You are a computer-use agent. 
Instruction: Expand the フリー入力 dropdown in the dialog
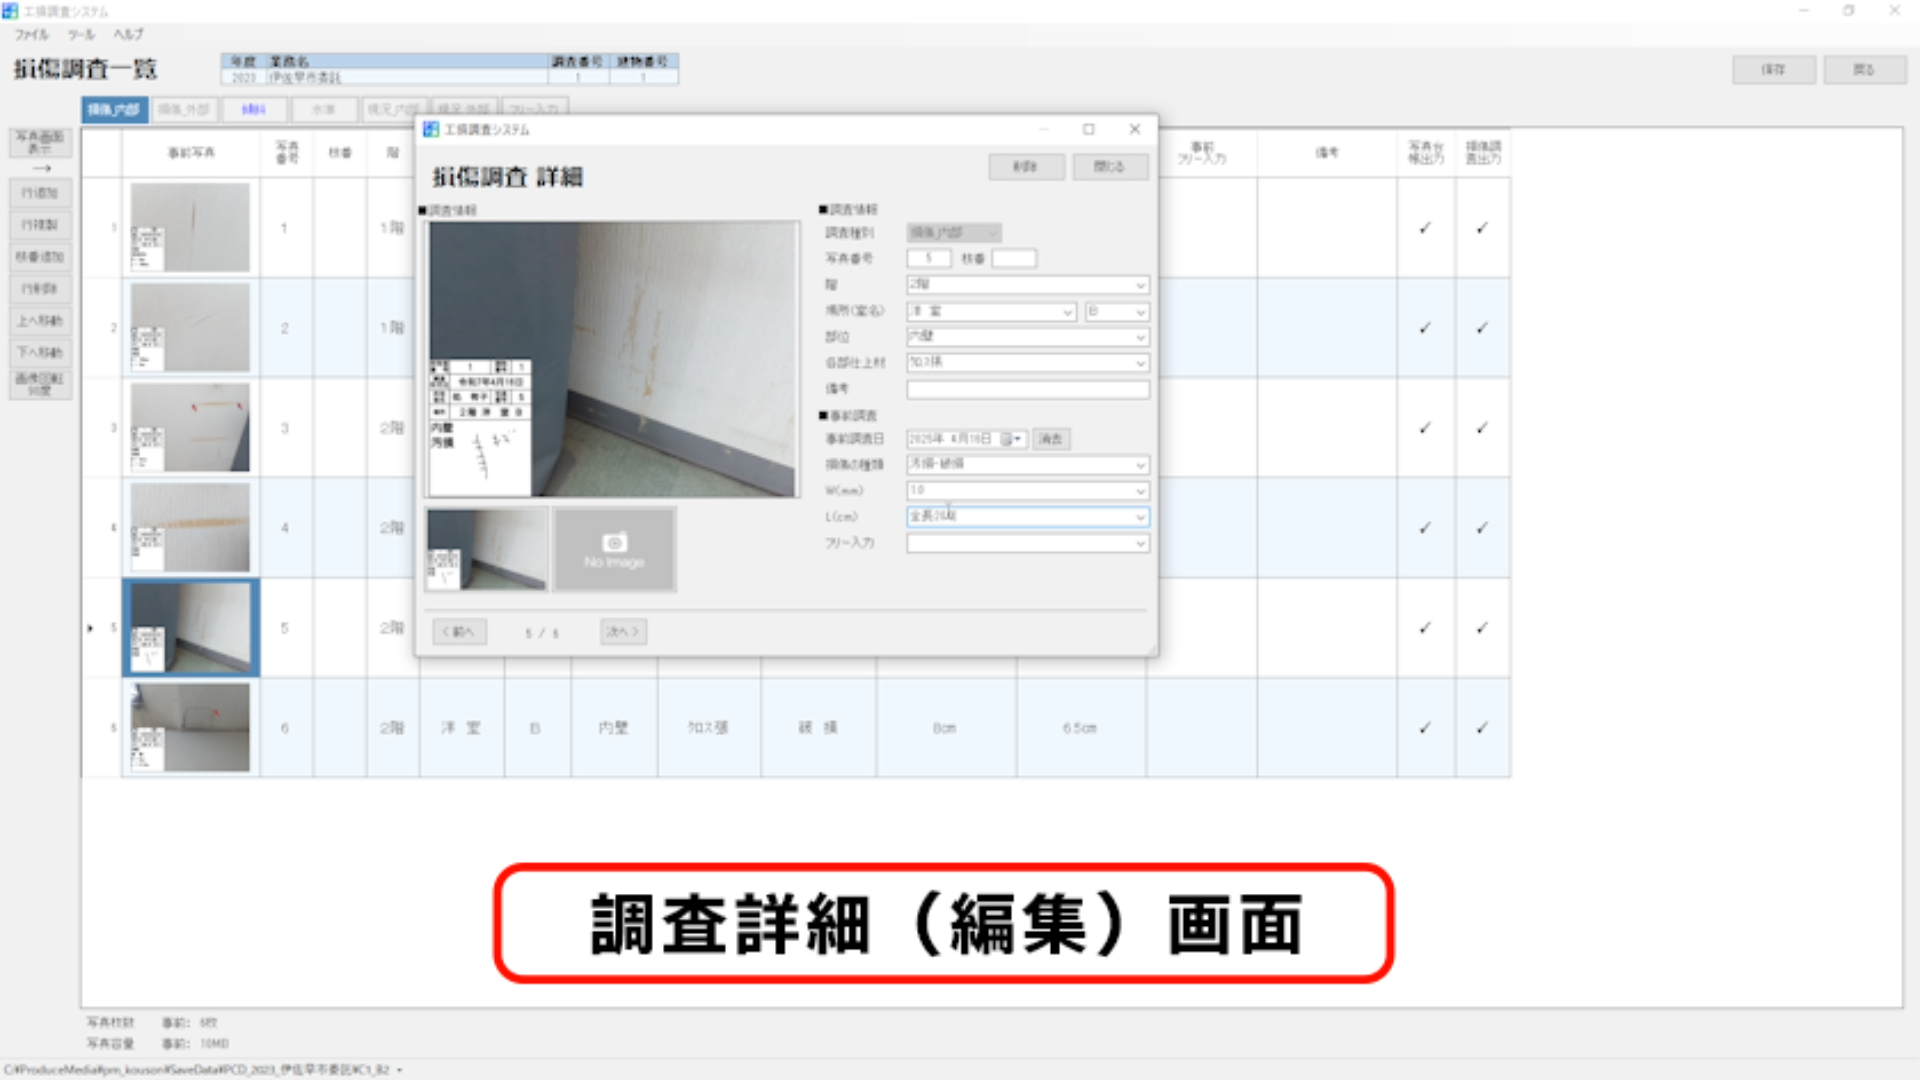pyautogui.click(x=1140, y=543)
